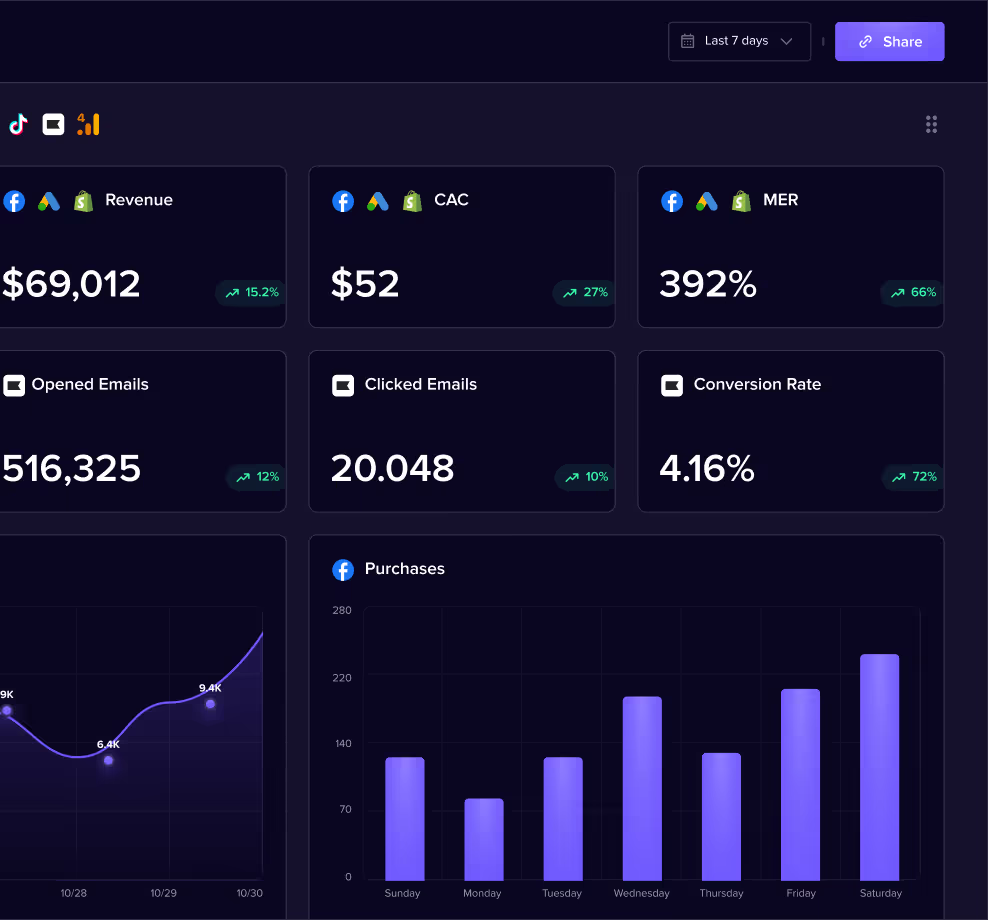Select the Google Analytics 4 icon
Screen dimensions: 988x920
[88, 124]
